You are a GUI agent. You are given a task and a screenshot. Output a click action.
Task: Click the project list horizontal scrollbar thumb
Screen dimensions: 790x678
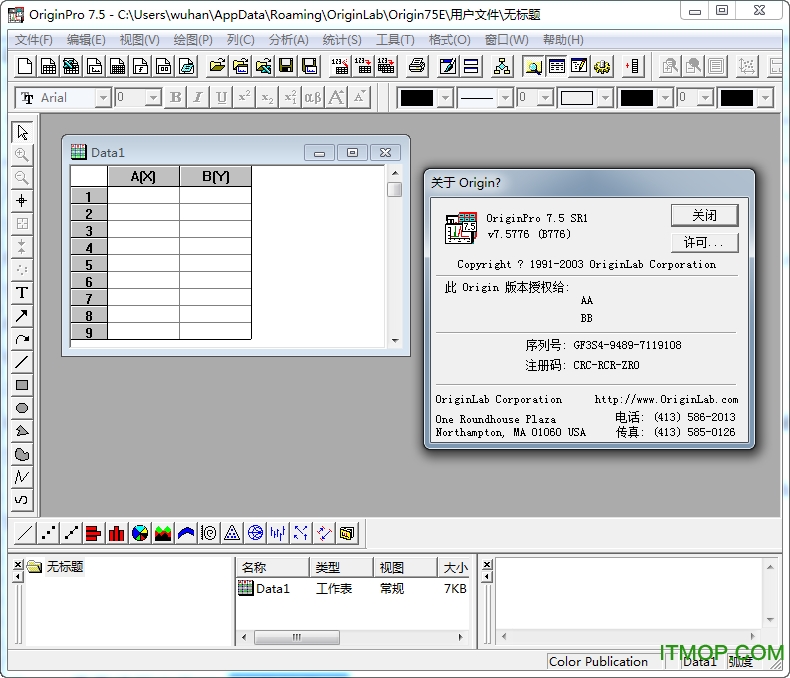(297, 637)
